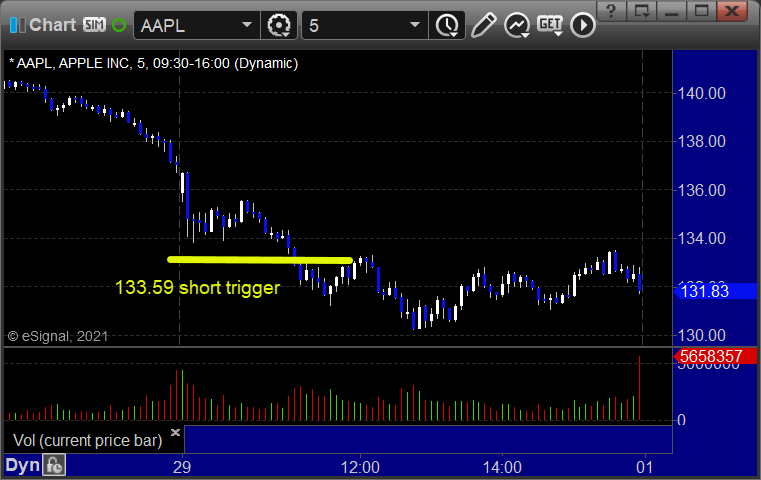
Task: Click the AAPL, APPLE INC chart title text
Action: pyautogui.click(x=154, y=63)
